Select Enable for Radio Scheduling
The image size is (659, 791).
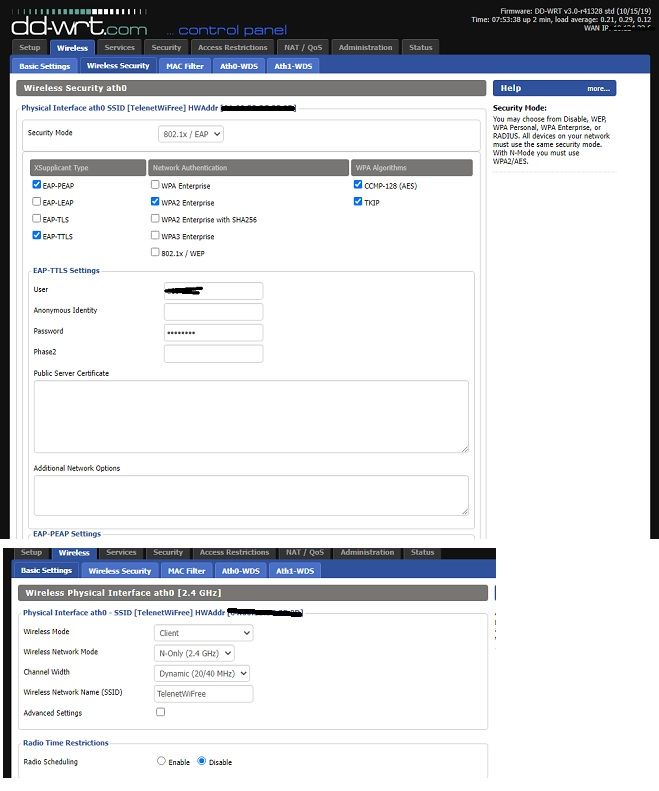tap(162, 762)
